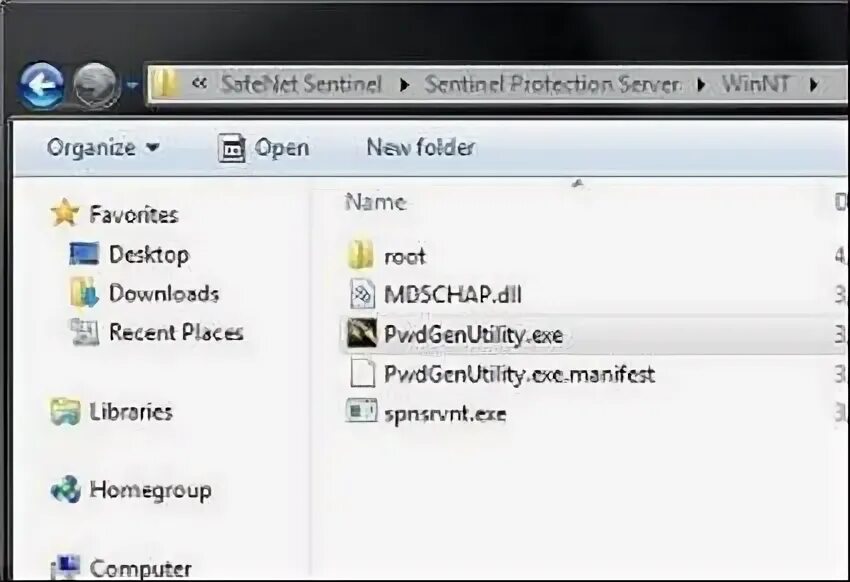
Task: Click the Open toolbar button
Action: [263, 148]
